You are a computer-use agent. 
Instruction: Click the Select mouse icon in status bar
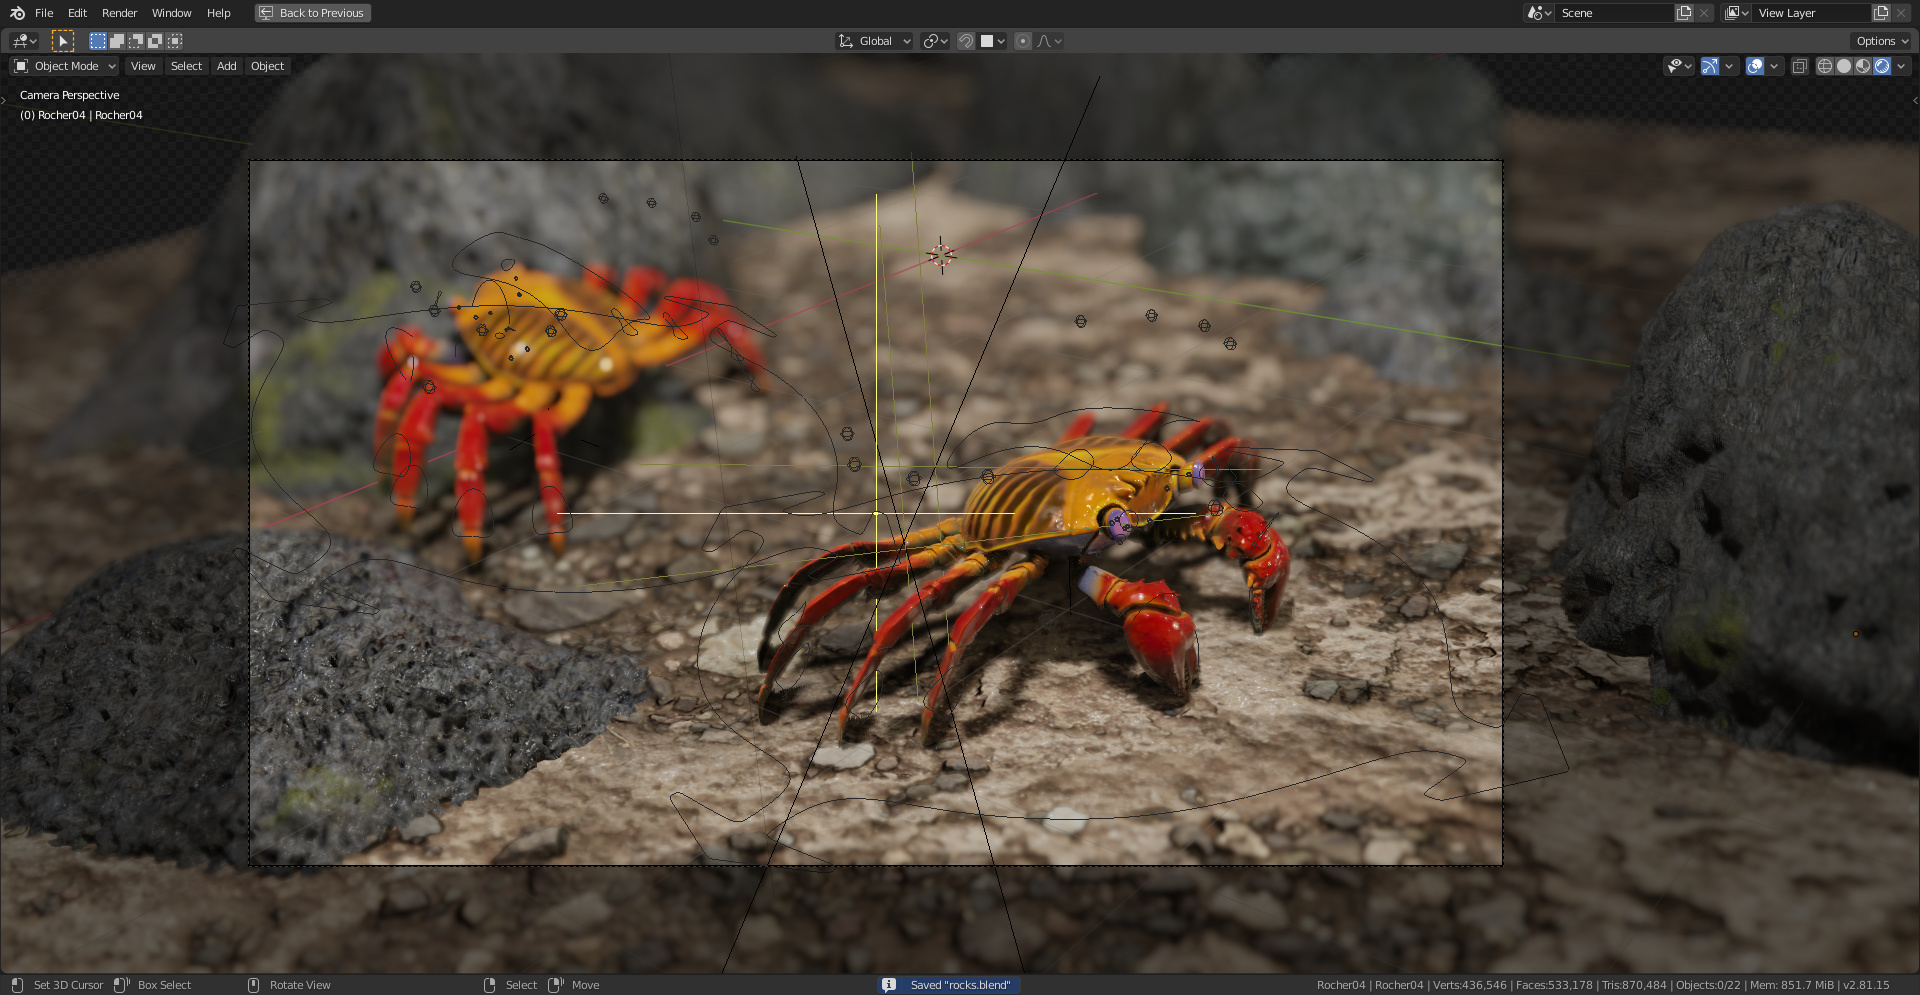click(489, 985)
